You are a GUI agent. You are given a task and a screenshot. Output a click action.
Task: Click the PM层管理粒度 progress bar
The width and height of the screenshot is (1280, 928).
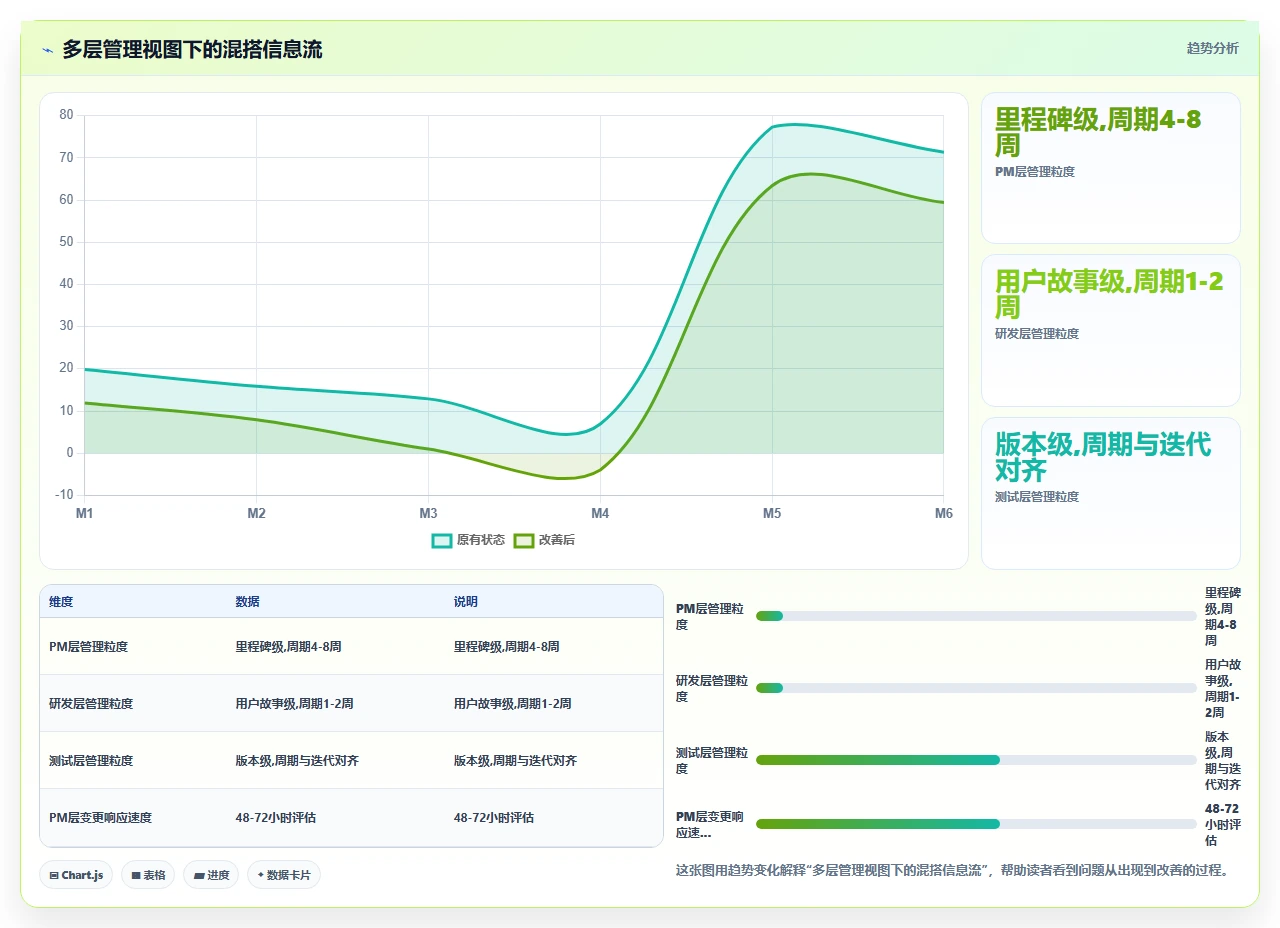976,616
